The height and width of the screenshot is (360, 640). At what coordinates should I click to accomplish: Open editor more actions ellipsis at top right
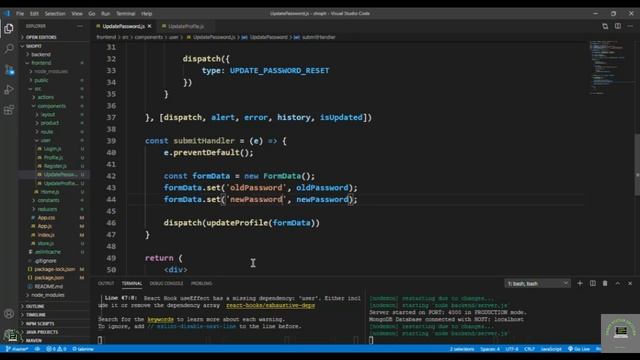pyautogui.click(x=630, y=26)
